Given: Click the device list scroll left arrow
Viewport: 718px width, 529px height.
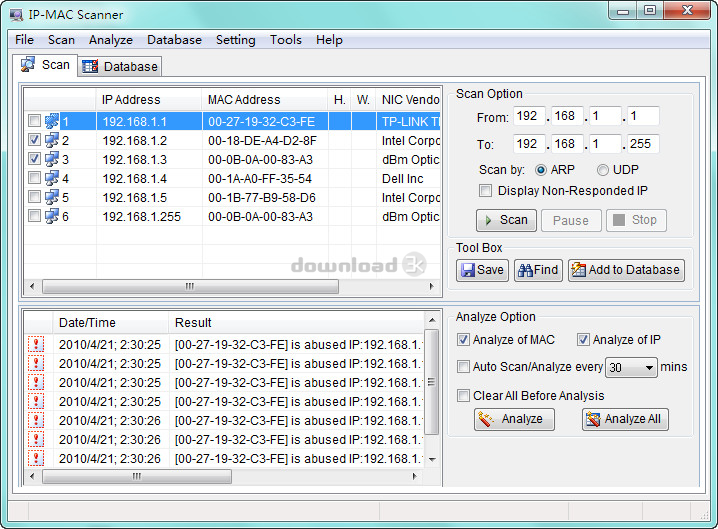Looking at the screenshot, I should tap(32, 287).
